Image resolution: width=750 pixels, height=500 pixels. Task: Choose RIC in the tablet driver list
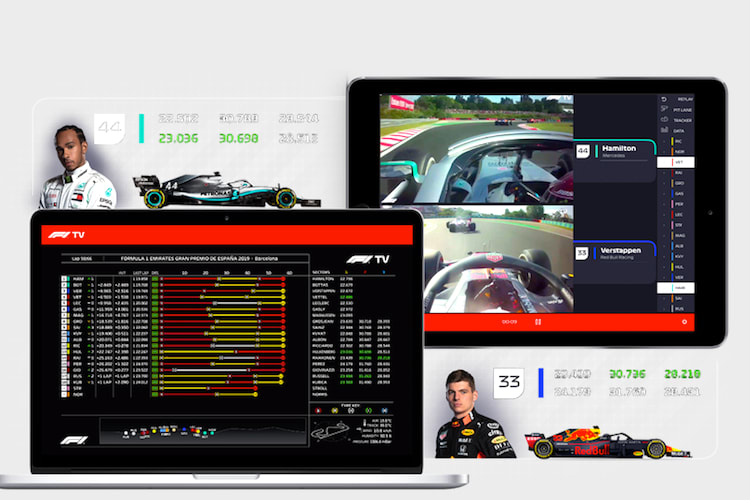[676, 141]
